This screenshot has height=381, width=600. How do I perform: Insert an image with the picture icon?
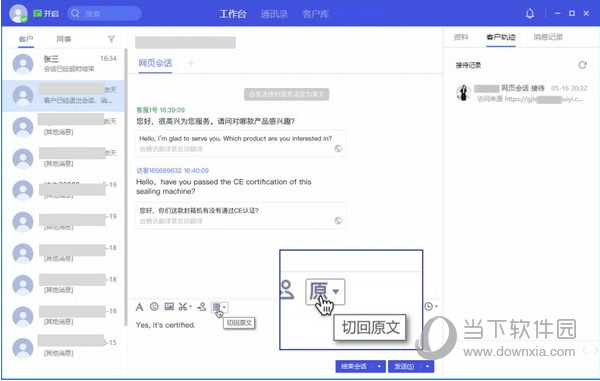coord(169,306)
